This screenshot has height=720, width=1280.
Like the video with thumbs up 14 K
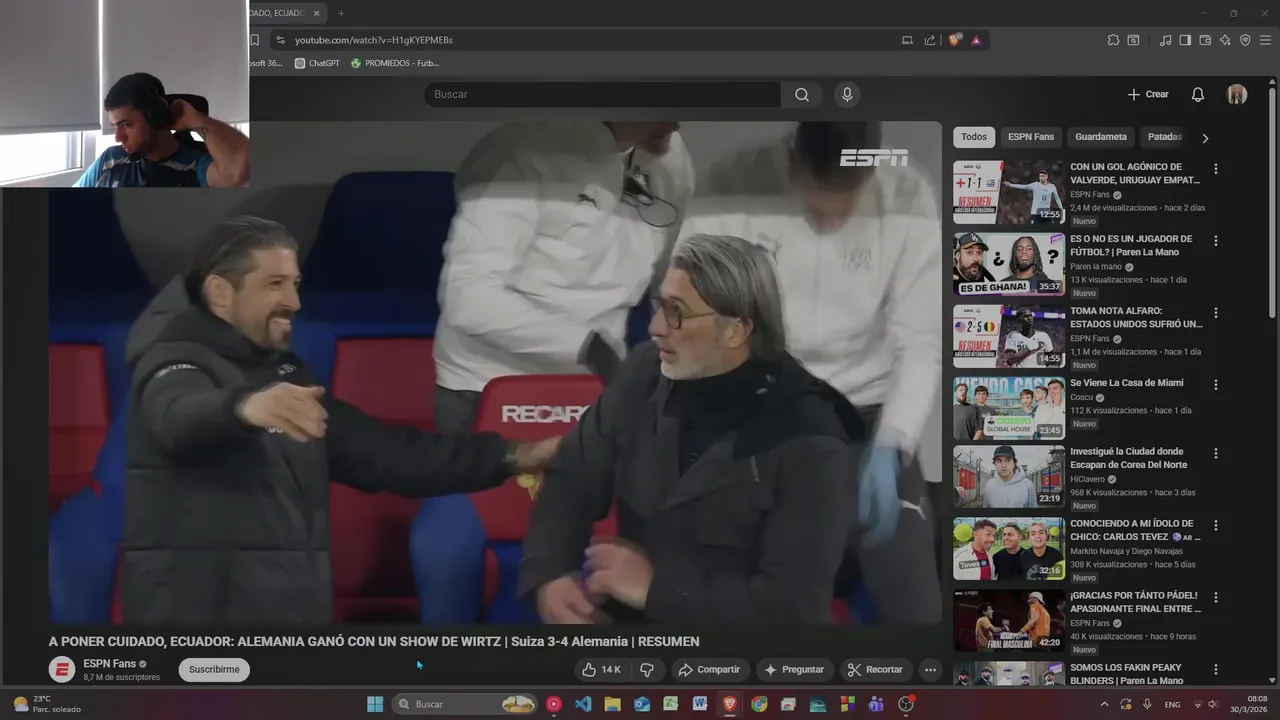point(601,670)
